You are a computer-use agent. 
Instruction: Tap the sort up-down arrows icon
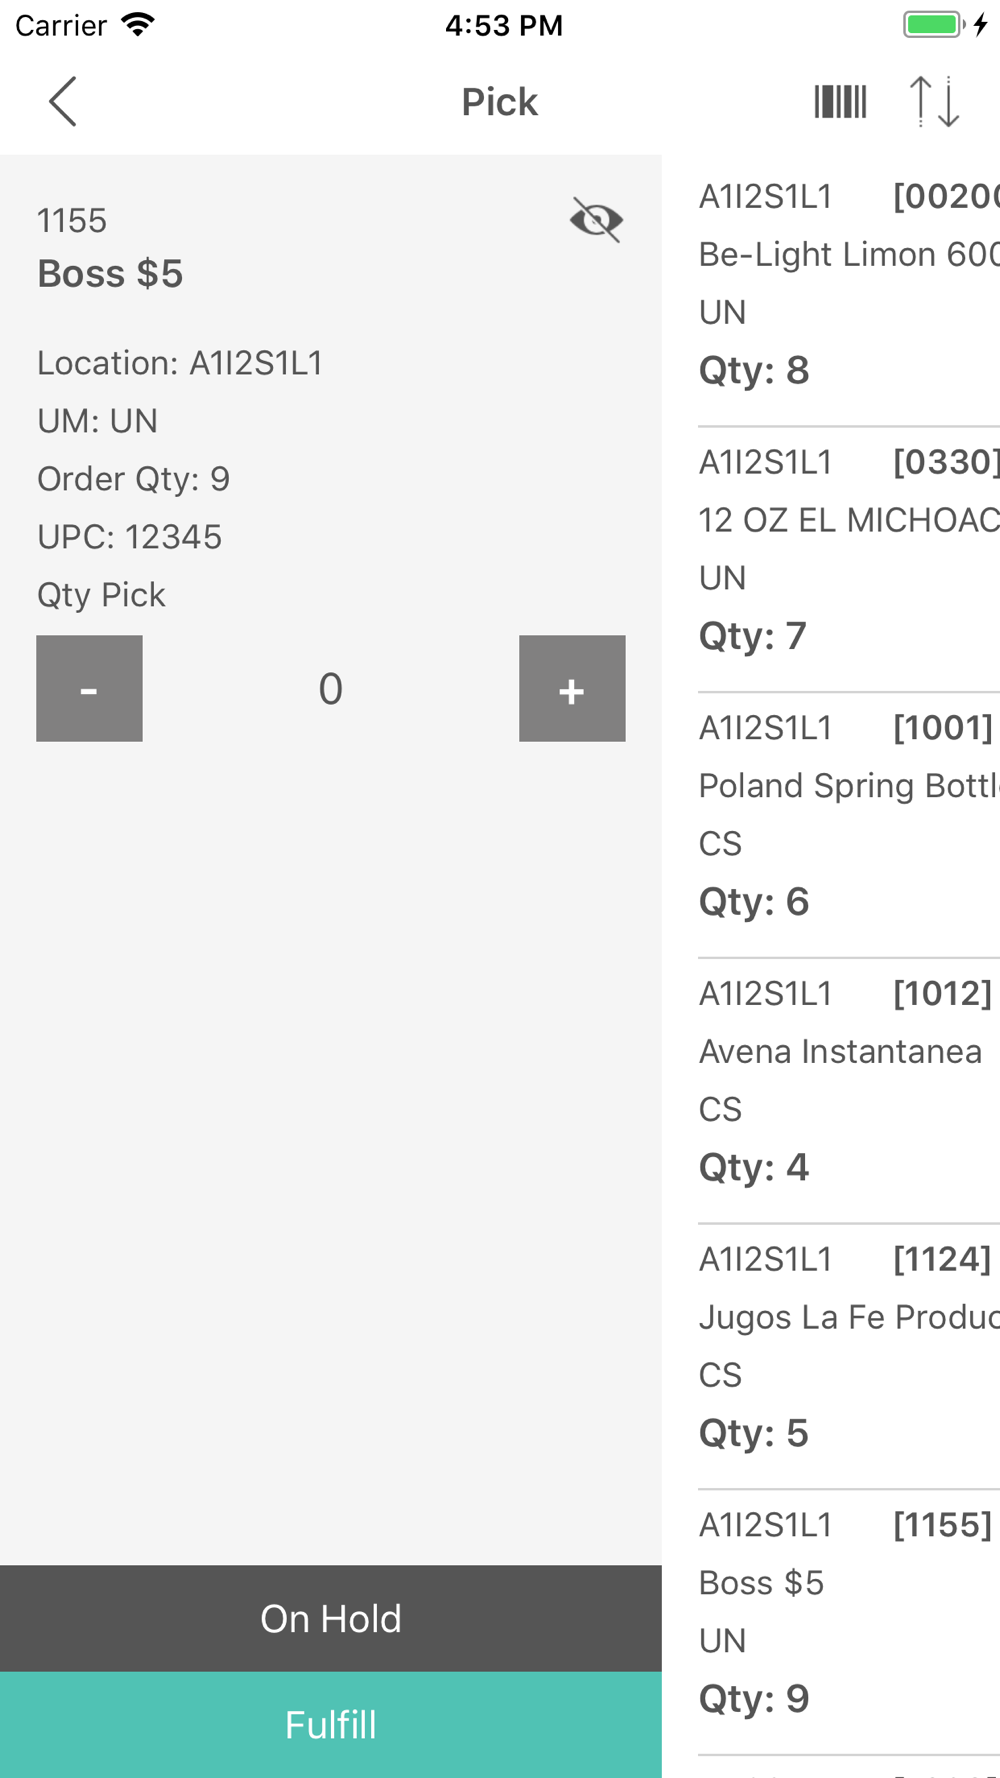(x=934, y=102)
